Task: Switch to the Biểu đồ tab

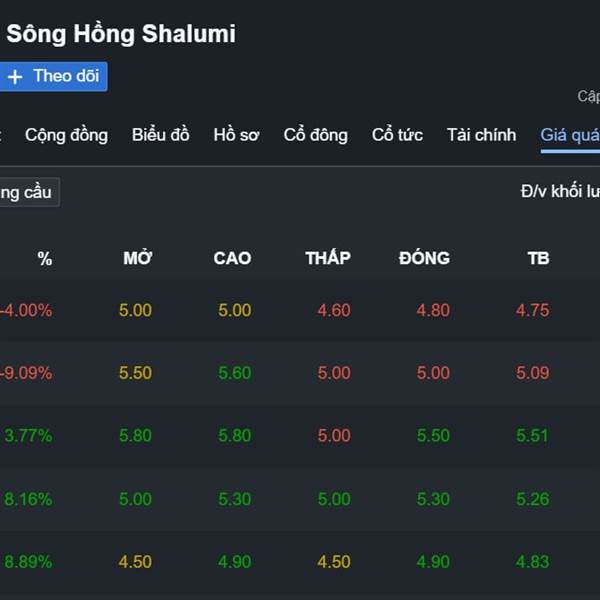Action: point(160,135)
